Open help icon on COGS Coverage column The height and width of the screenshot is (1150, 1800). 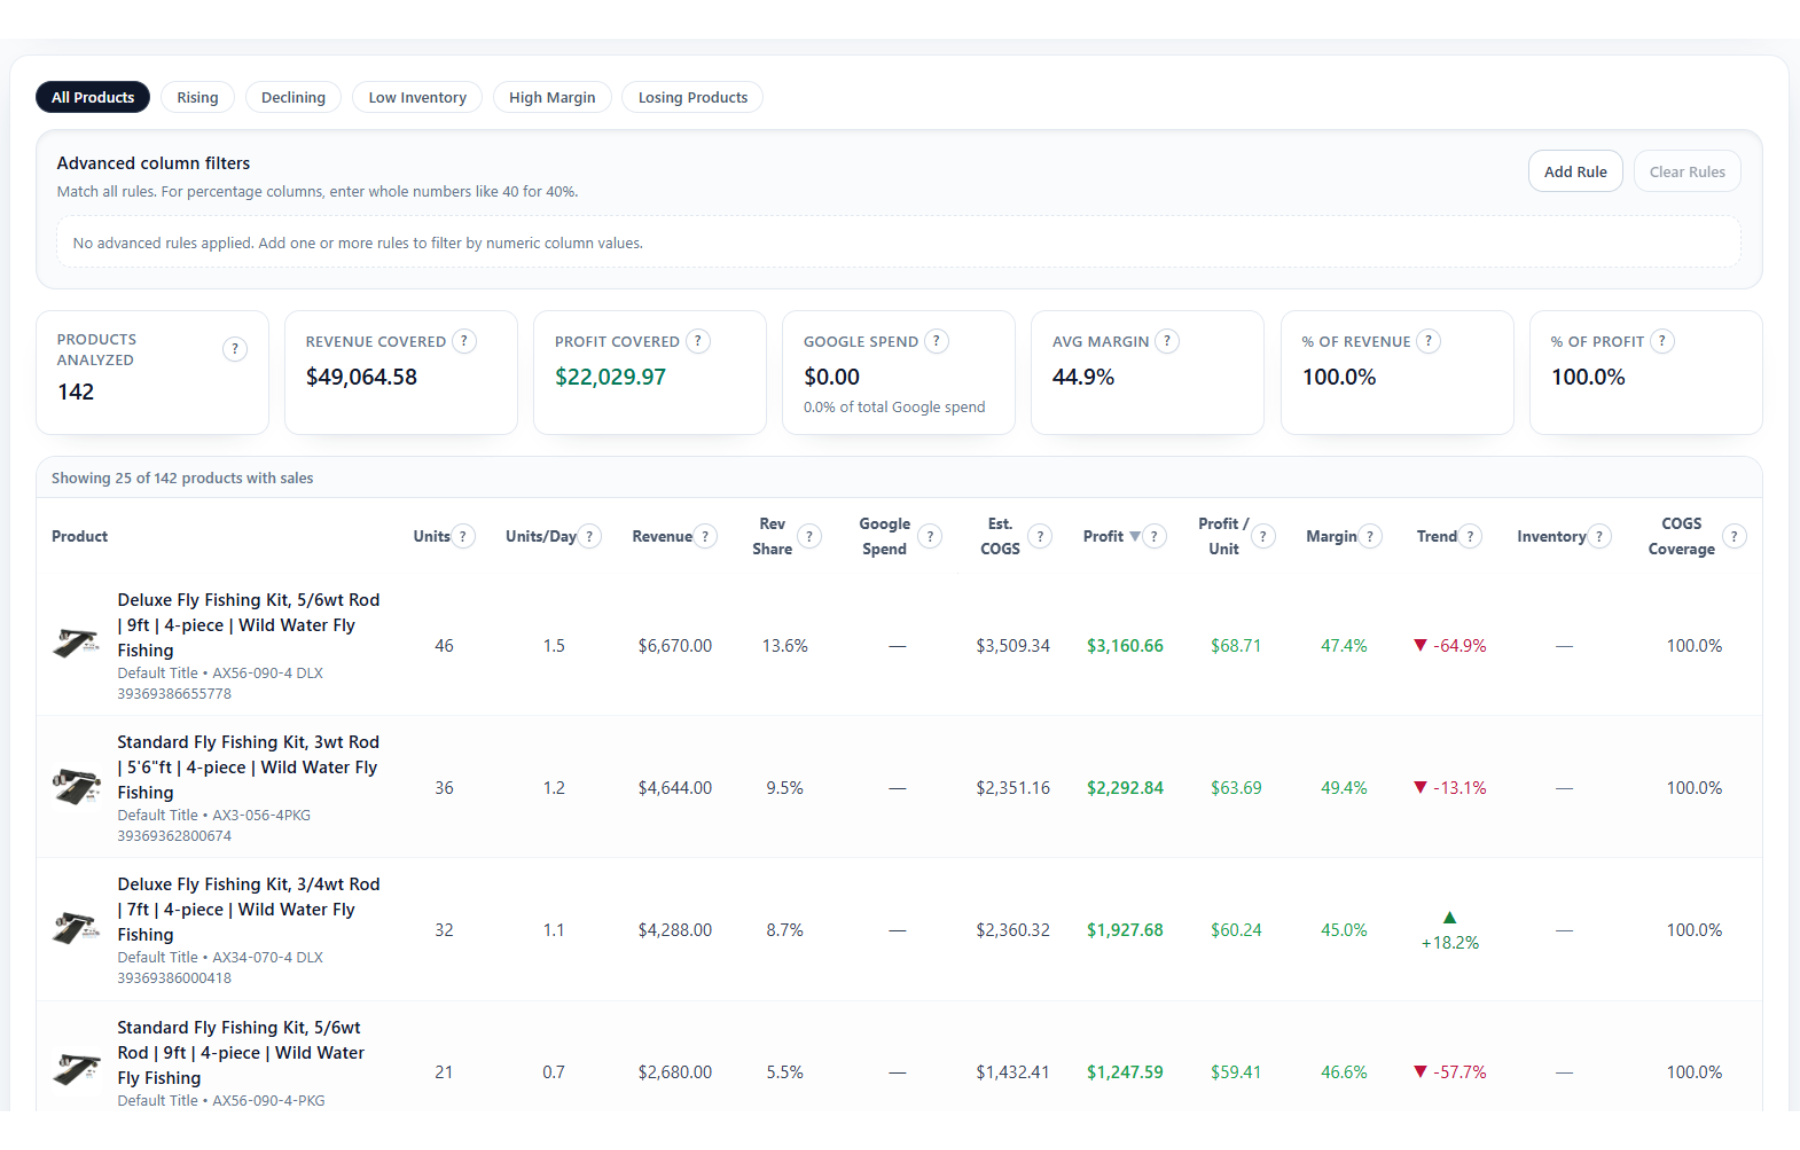[1735, 536]
